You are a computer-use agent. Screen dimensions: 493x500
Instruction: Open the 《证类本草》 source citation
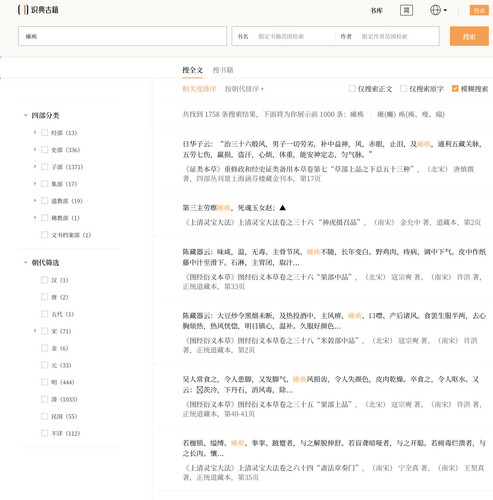pyautogui.click(x=328, y=174)
